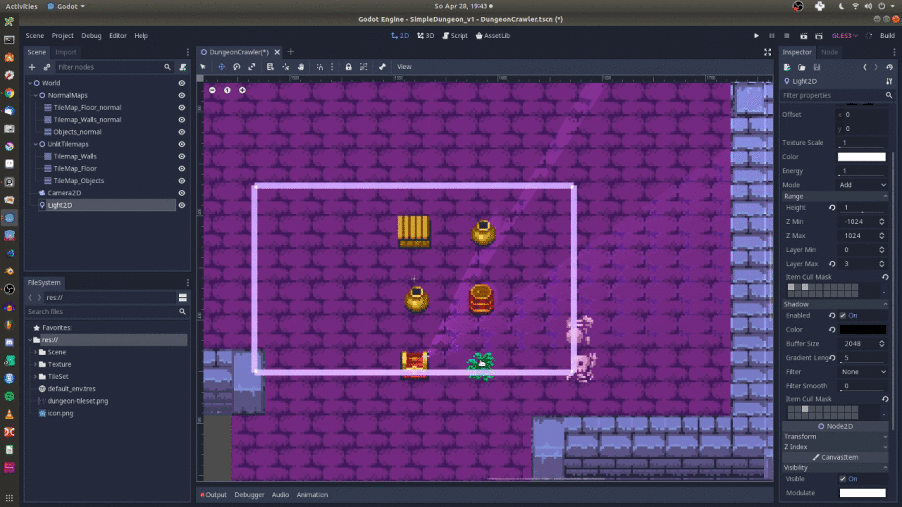Toggle smart snapping in canvas toolbar
This screenshot has height=507, width=902.
tap(320, 67)
